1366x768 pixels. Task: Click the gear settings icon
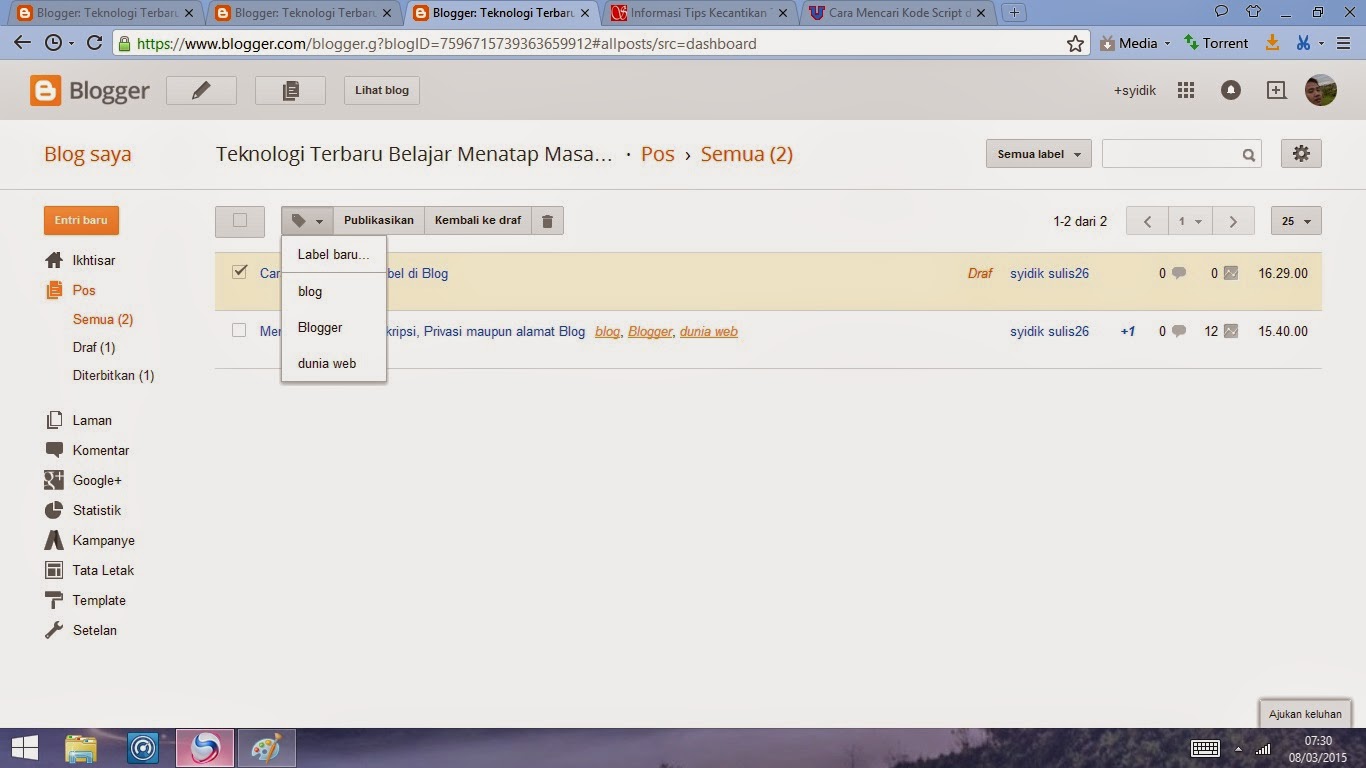coord(1301,154)
